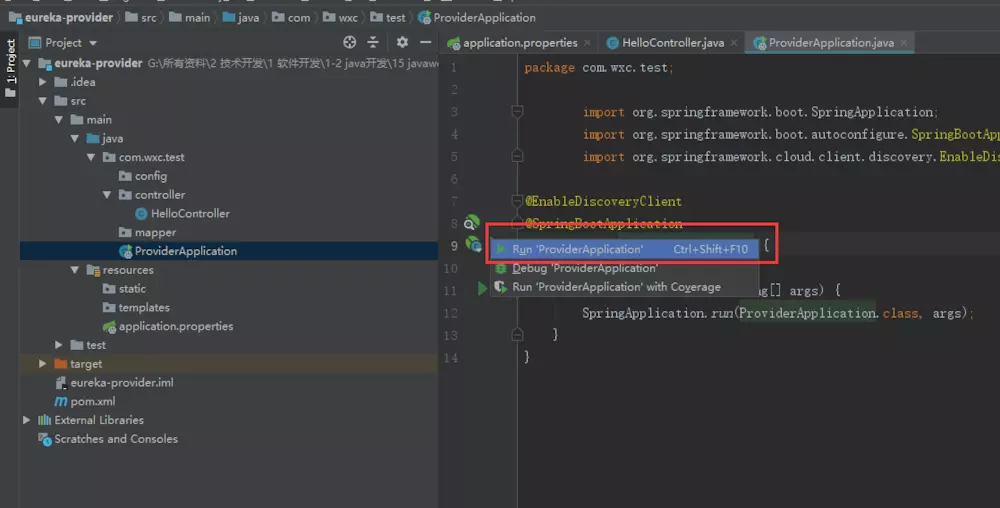
Task: Click the 1: Project side tool tab
Action: 10,67
